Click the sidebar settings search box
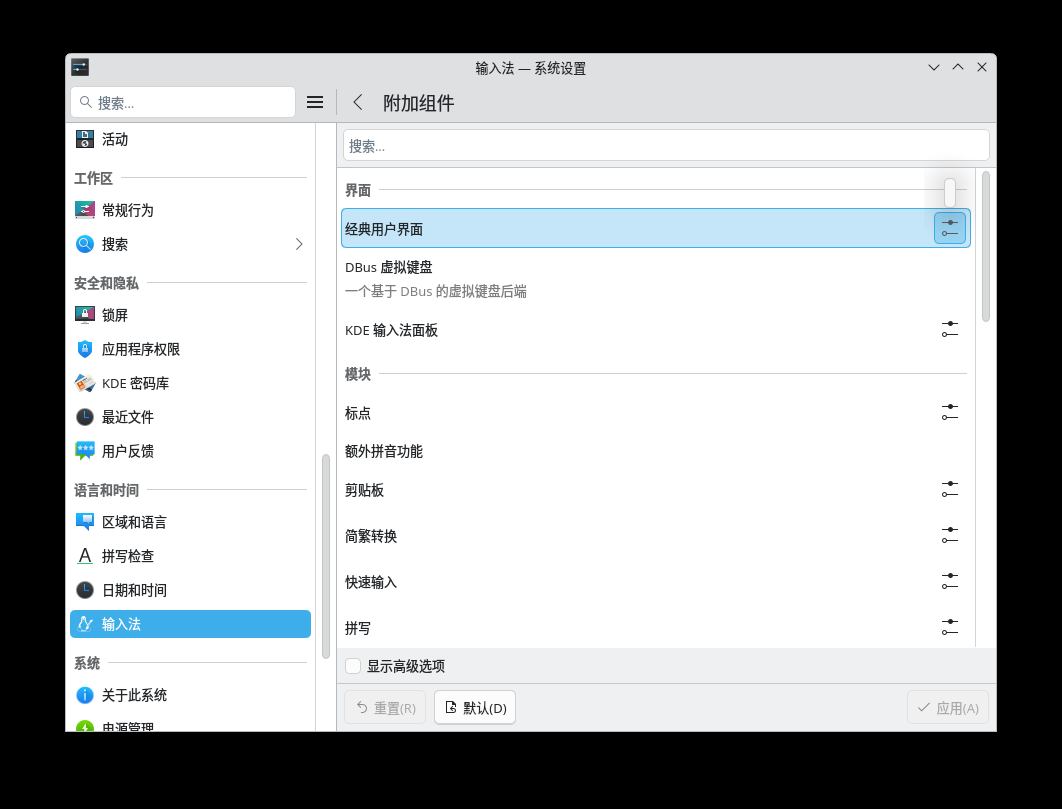The width and height of the screenshot is (1062, 809). pyautogui.click(x=183, y=102)
